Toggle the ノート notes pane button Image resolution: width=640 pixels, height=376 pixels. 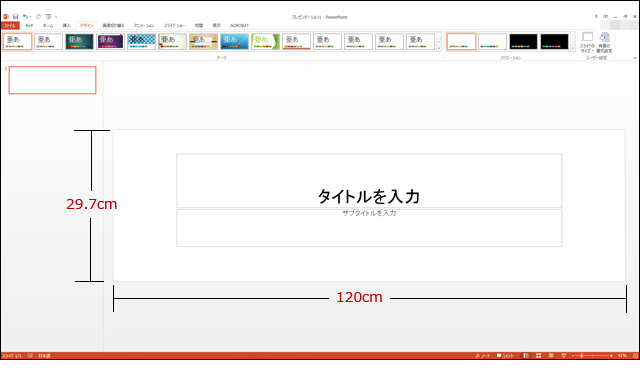(483, 356)
